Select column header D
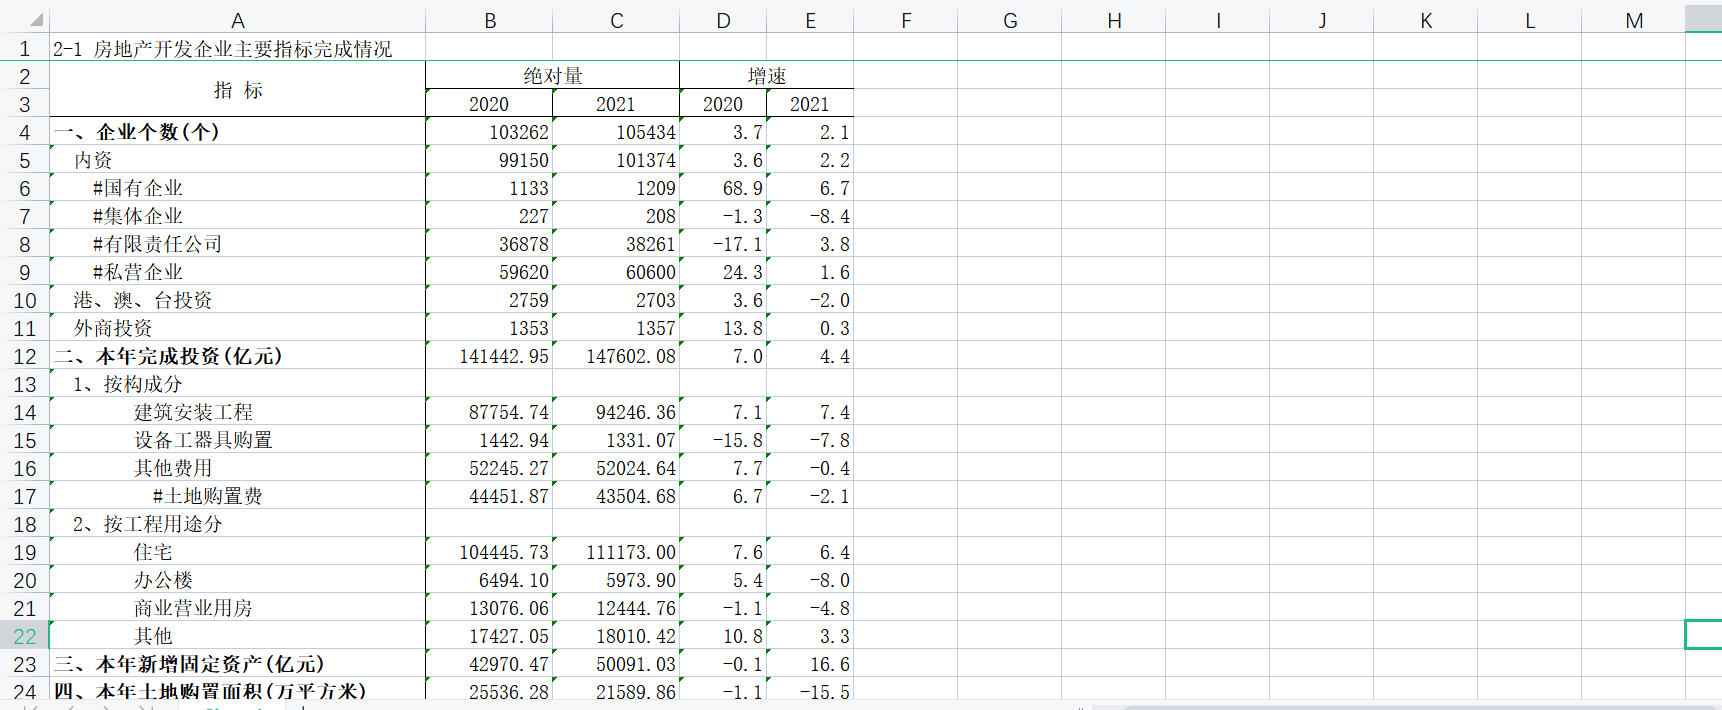1722x710 pixels. point(723,20)
